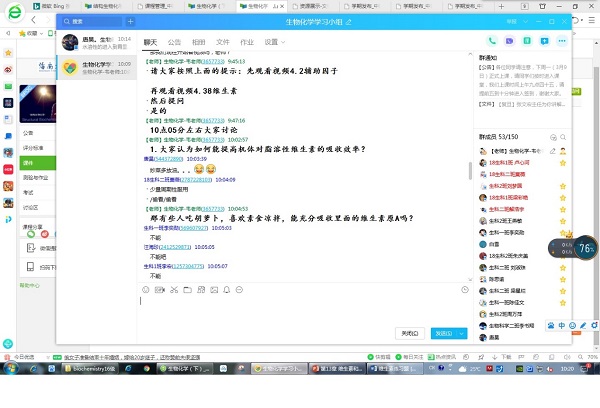The image size is (600, 408).
Task: Switch to the 公告 tab
Action: point(175,42)
